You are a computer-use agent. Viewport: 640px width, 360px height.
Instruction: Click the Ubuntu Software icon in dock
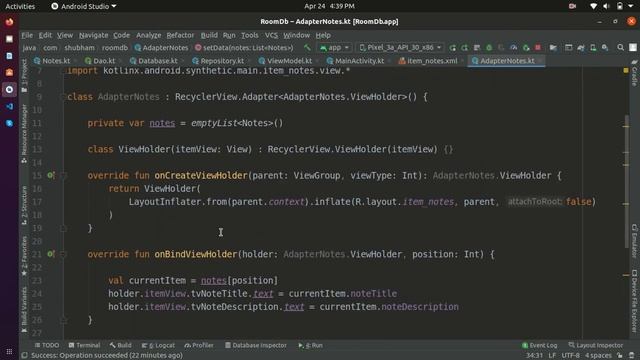click(x=9, y=72)
